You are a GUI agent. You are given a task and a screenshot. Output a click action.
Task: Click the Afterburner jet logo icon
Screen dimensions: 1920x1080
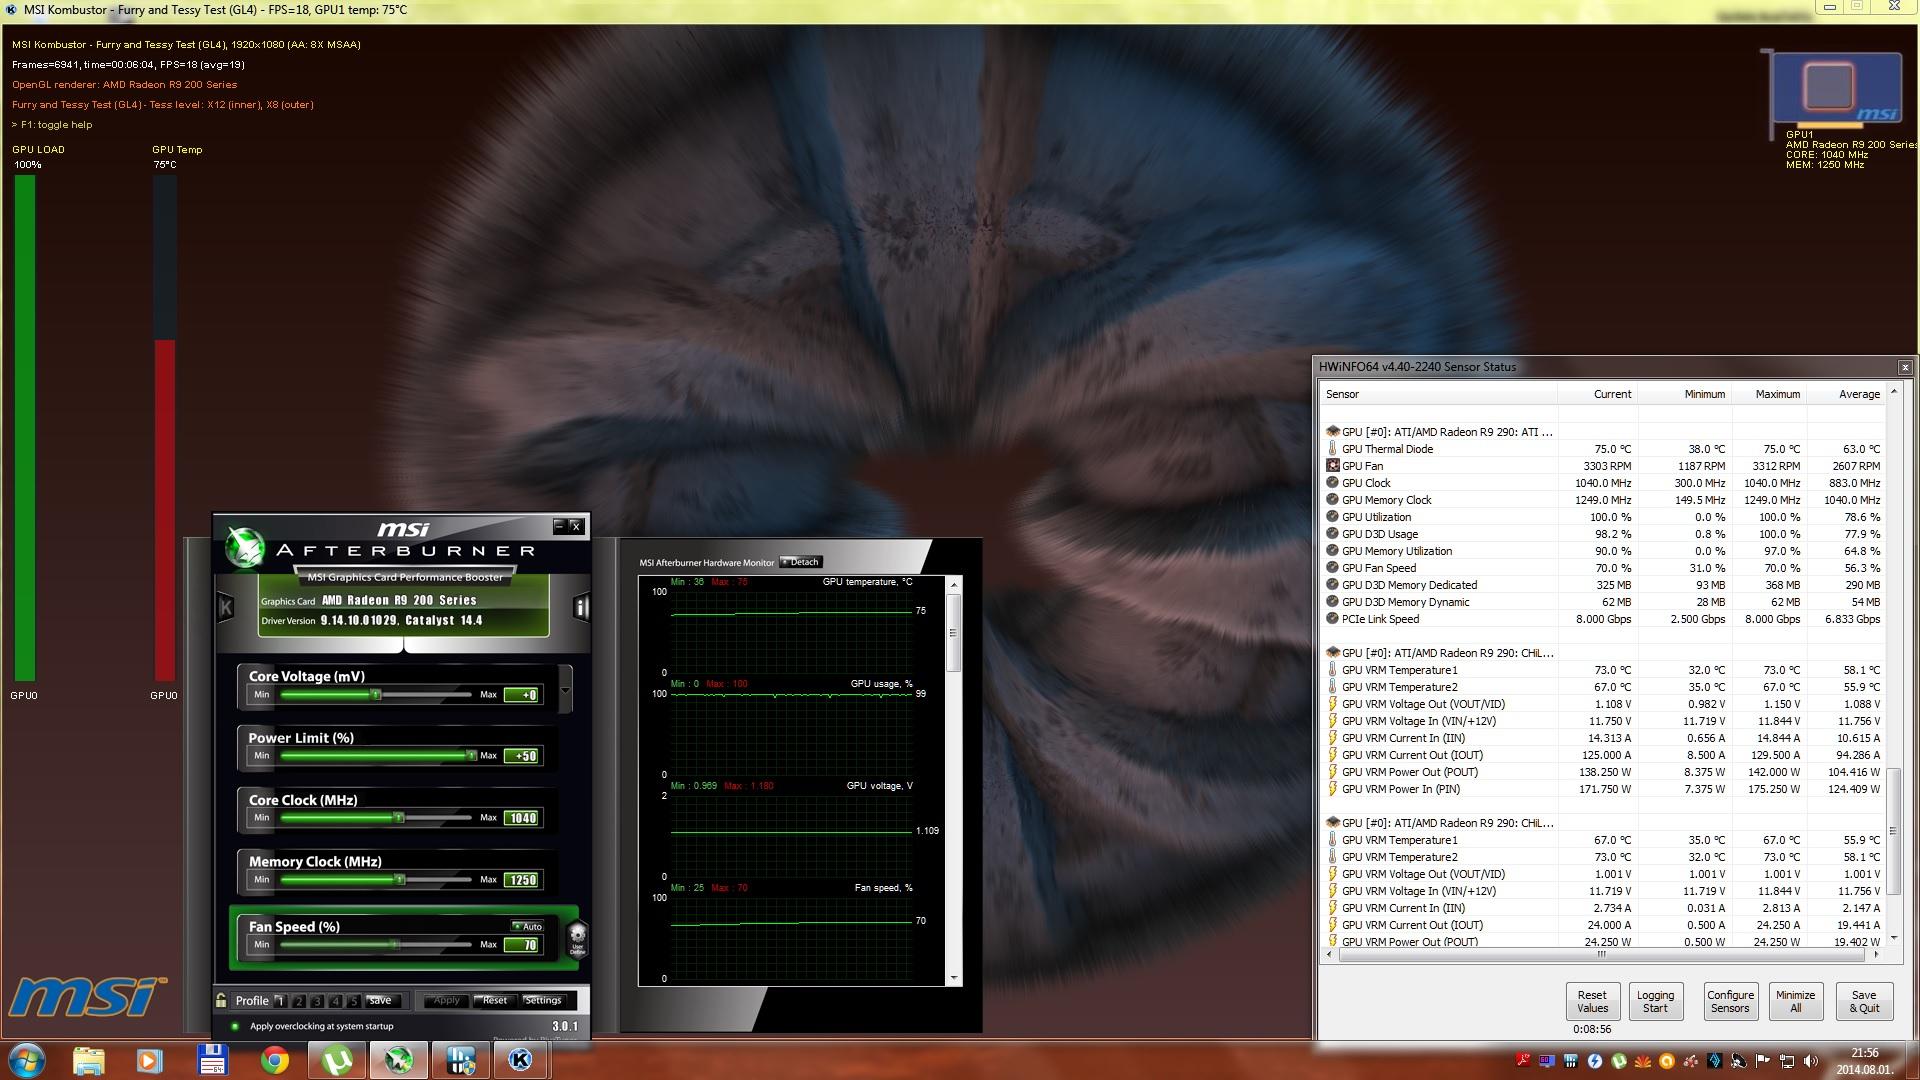pos(244,547)
